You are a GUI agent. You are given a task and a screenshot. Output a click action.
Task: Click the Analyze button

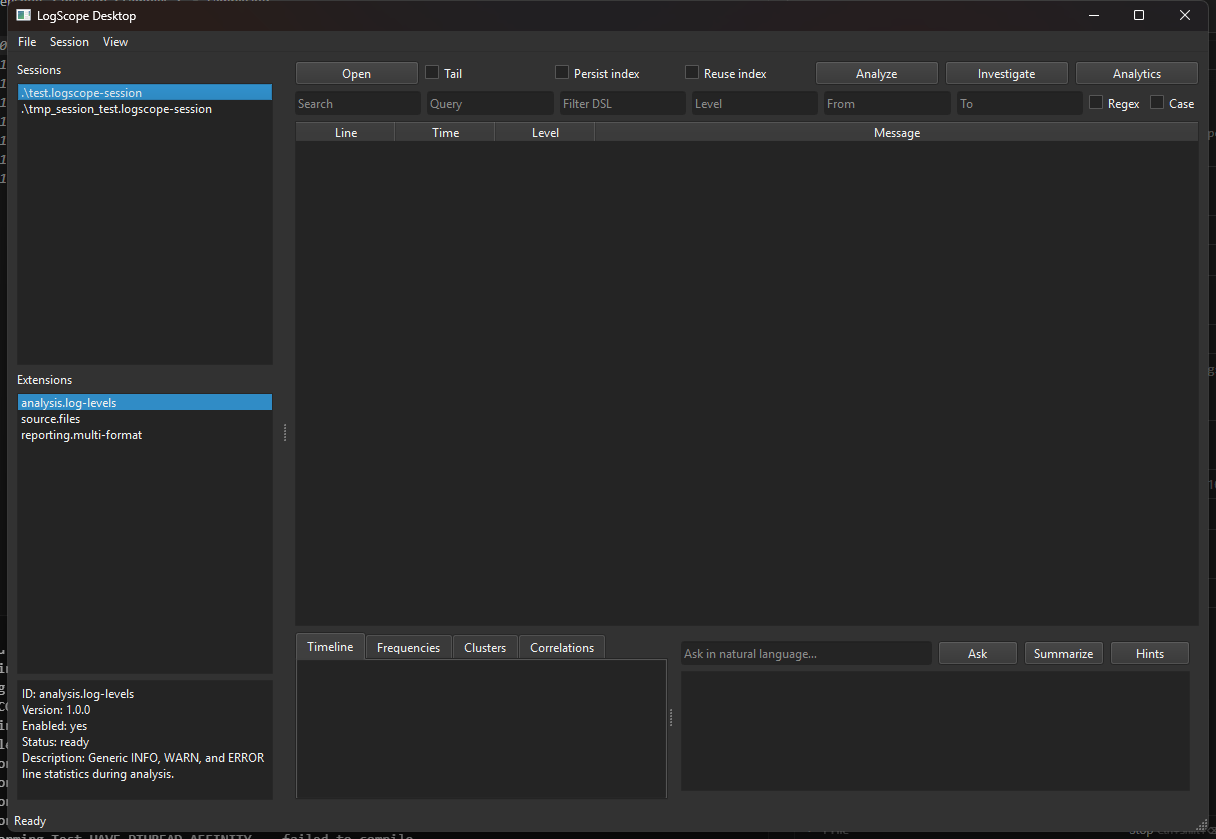click(877, 74)
